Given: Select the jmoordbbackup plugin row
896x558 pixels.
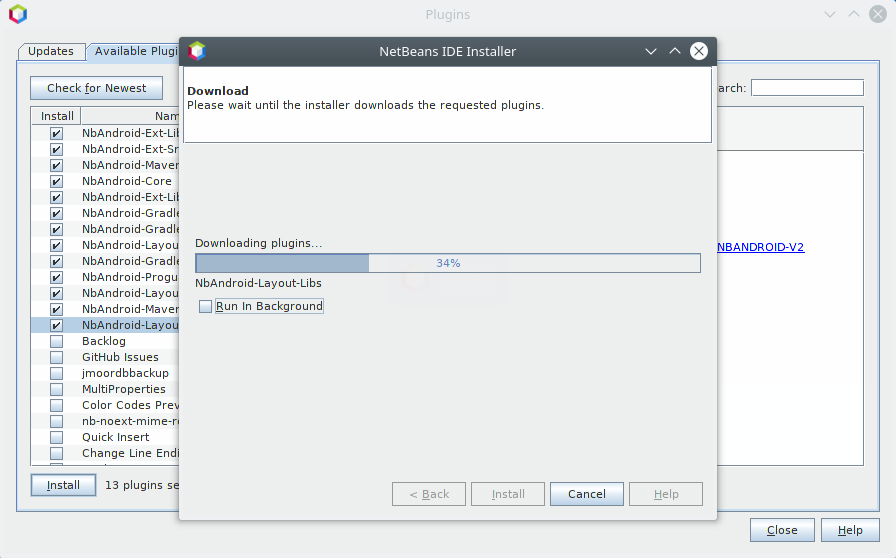Looking at the screenshot, I should (106, 373).
